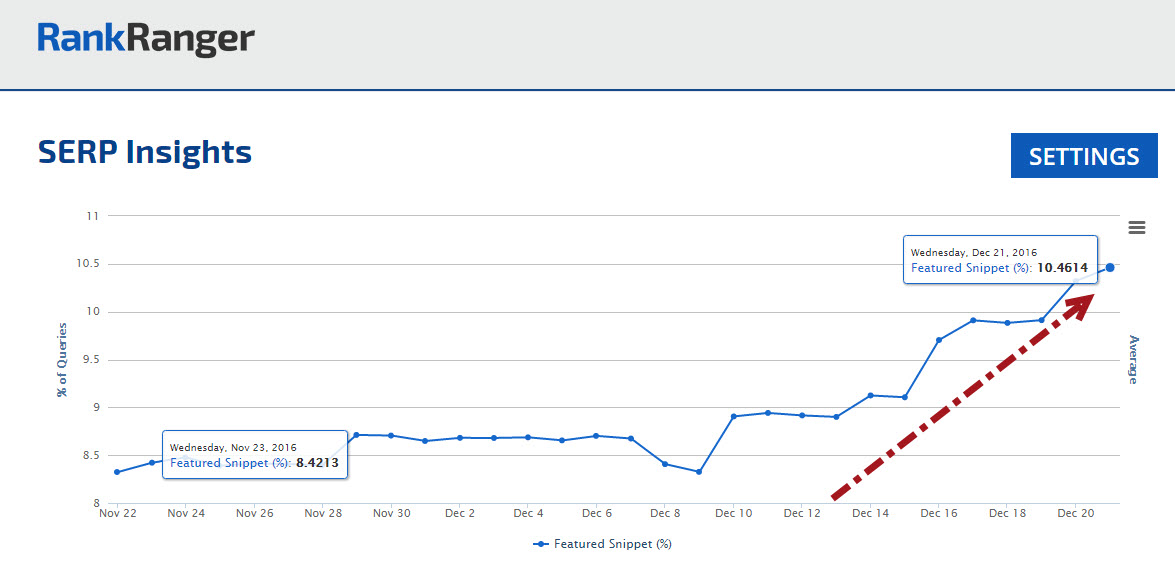Select the Dec 21 highlighted data point
This screenshot has width=1175, height=567.
coord(1110,267)
